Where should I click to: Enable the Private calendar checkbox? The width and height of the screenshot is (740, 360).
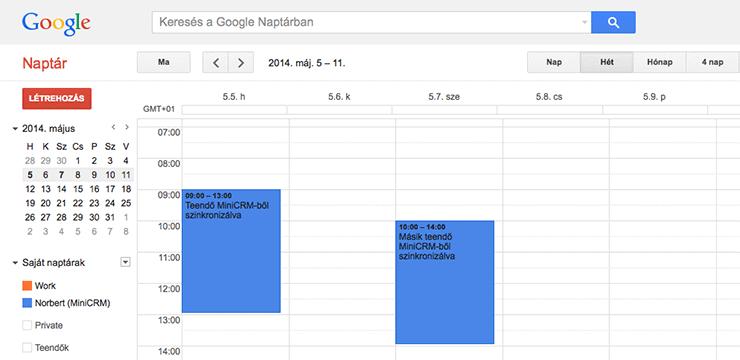coord(27,325)
